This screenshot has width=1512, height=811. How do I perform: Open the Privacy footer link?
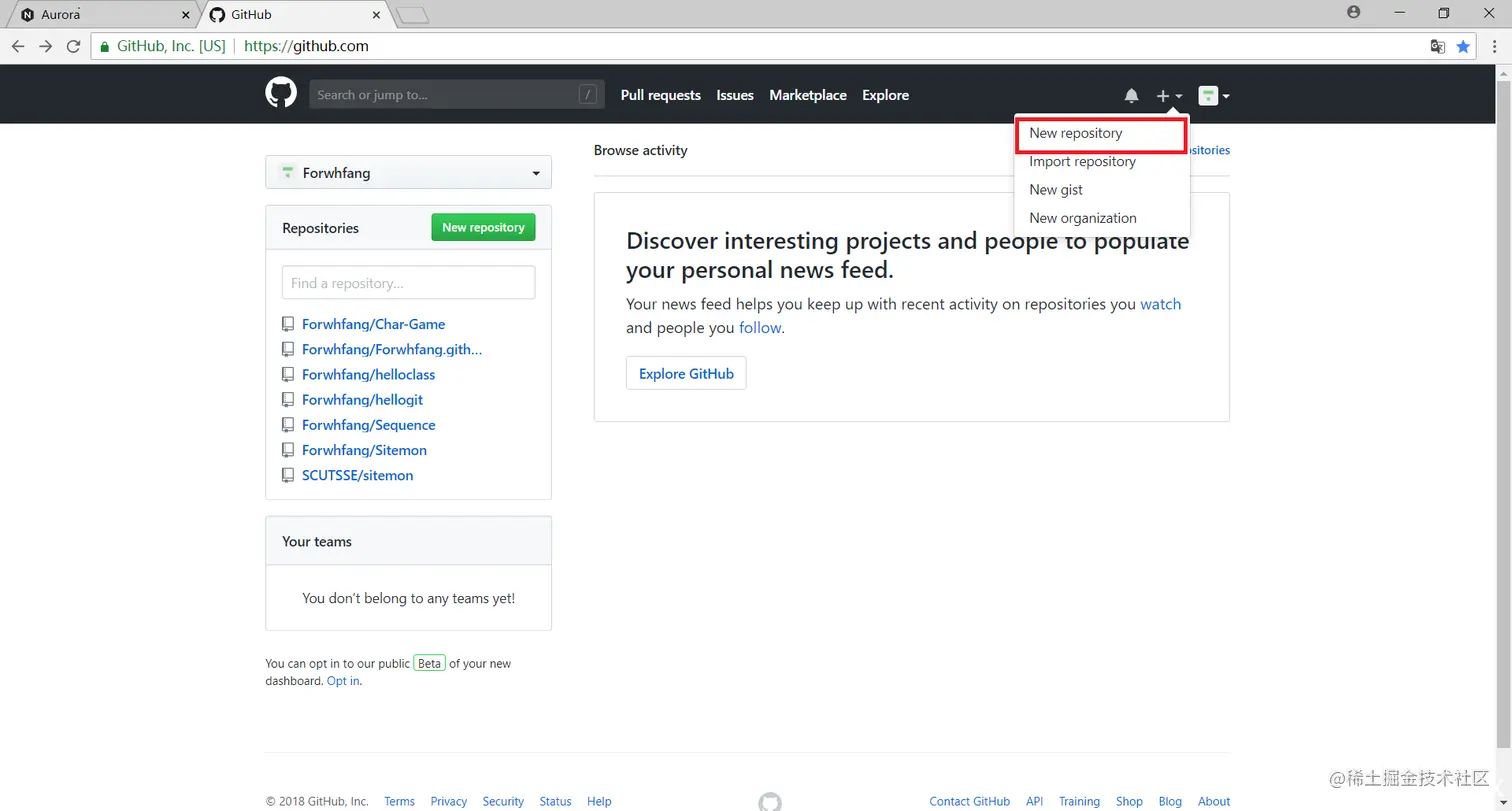click(x=449, y=801)
